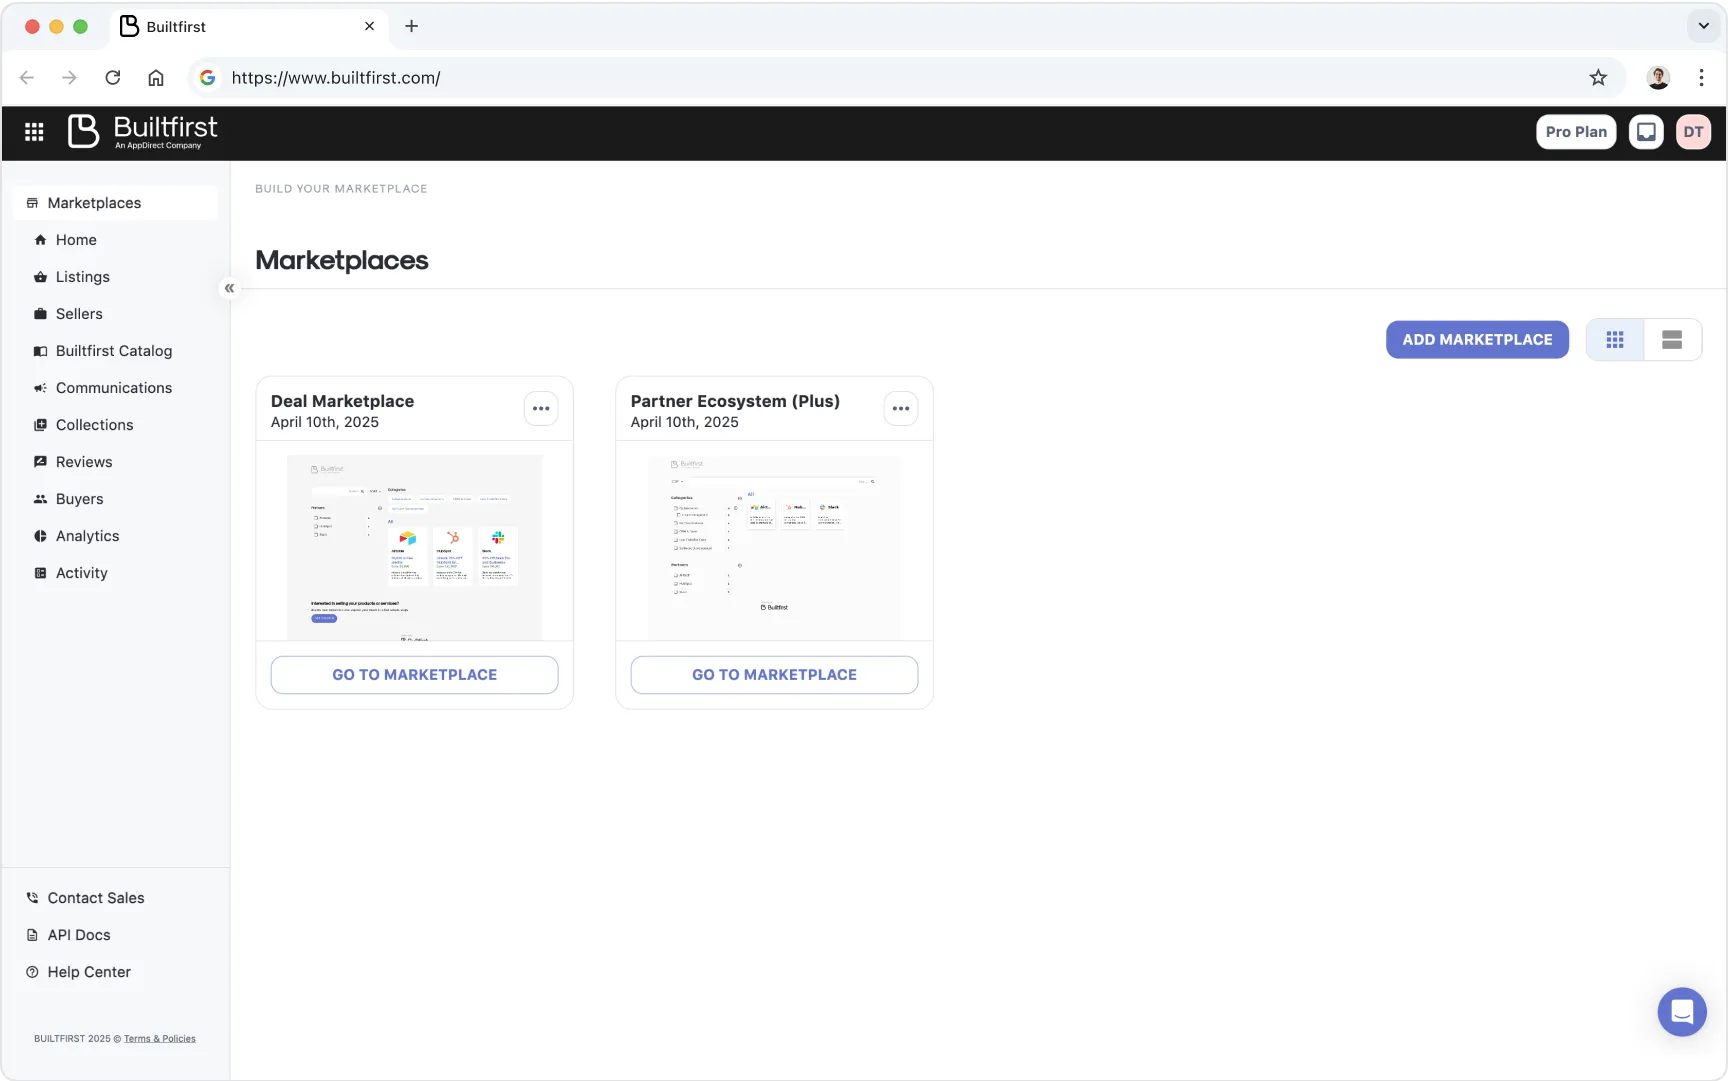Viewport: 1728px width, 1081px height.
Task: Open a new browser tab
Action: point(411,26)
